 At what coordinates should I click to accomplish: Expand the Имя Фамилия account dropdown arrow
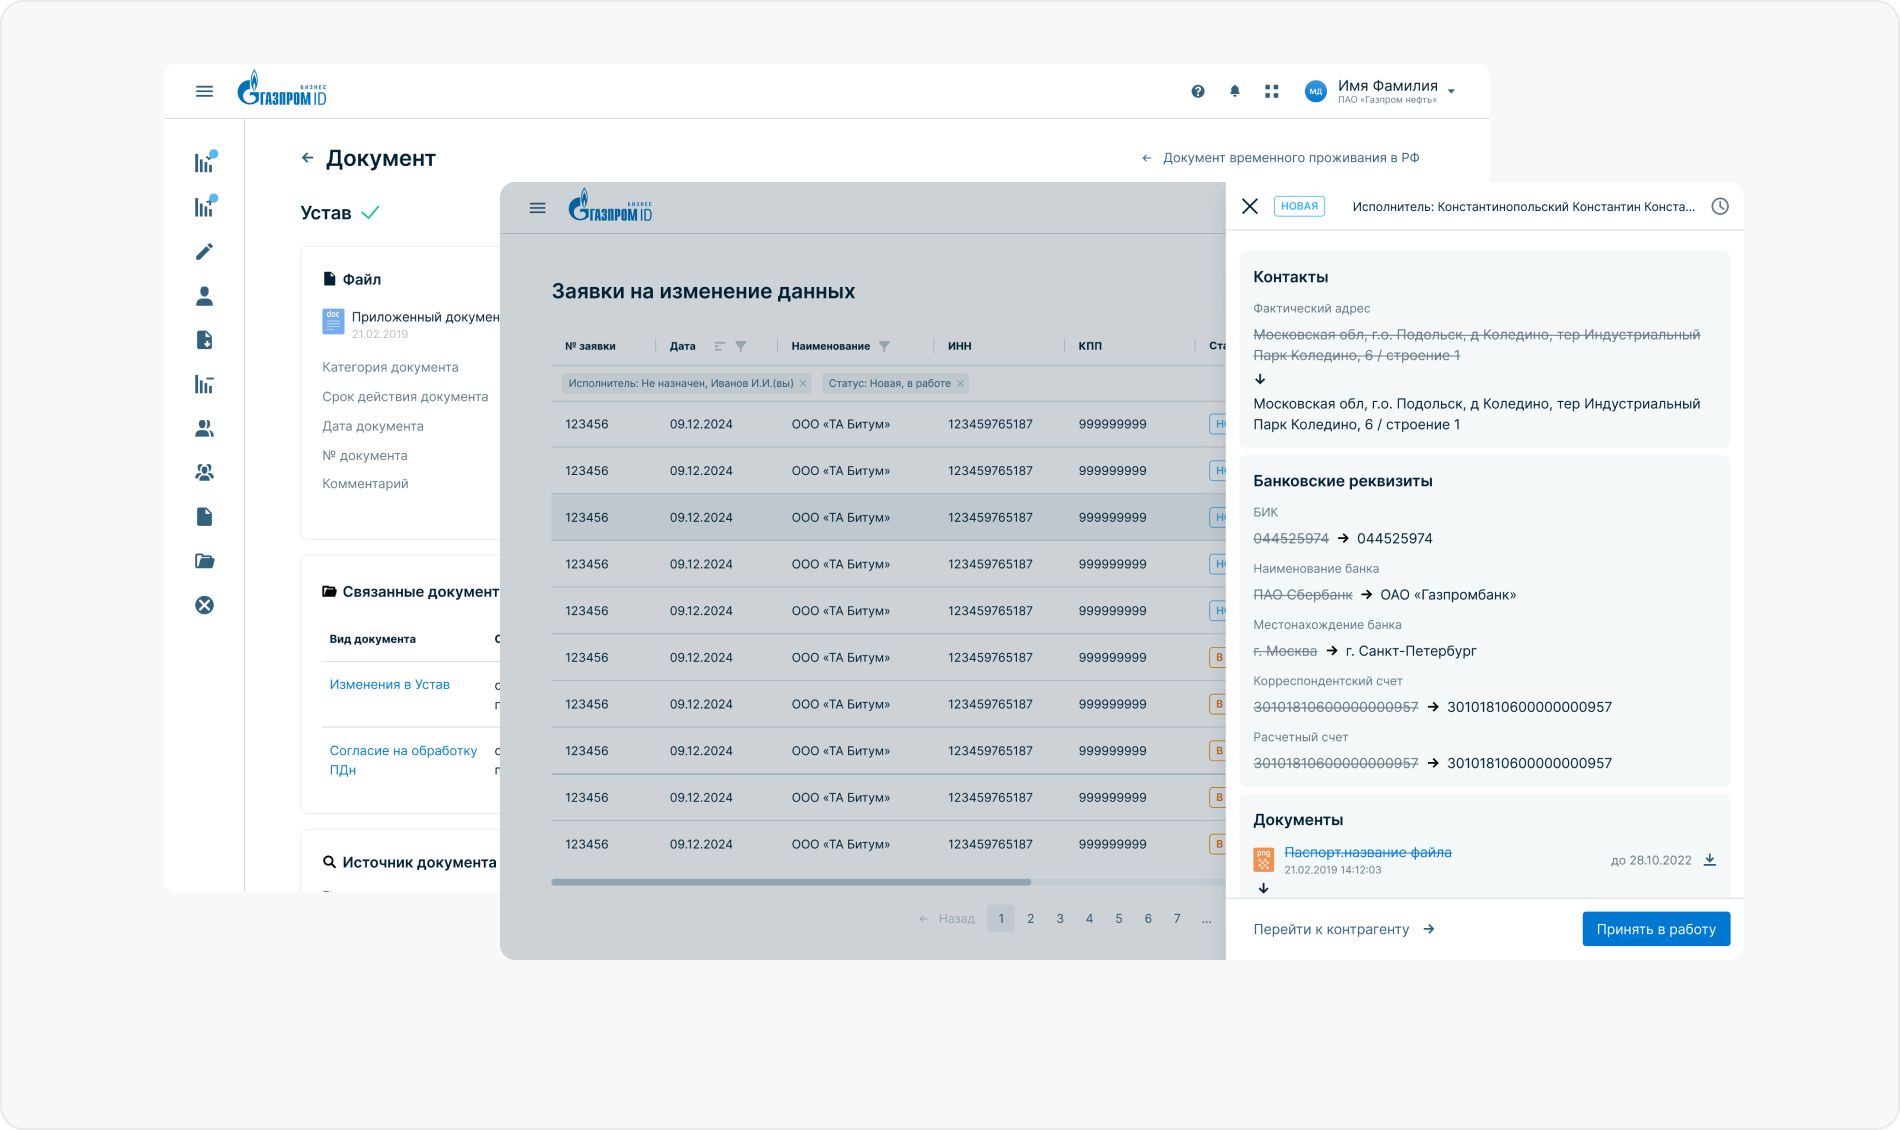[1451, 91]
